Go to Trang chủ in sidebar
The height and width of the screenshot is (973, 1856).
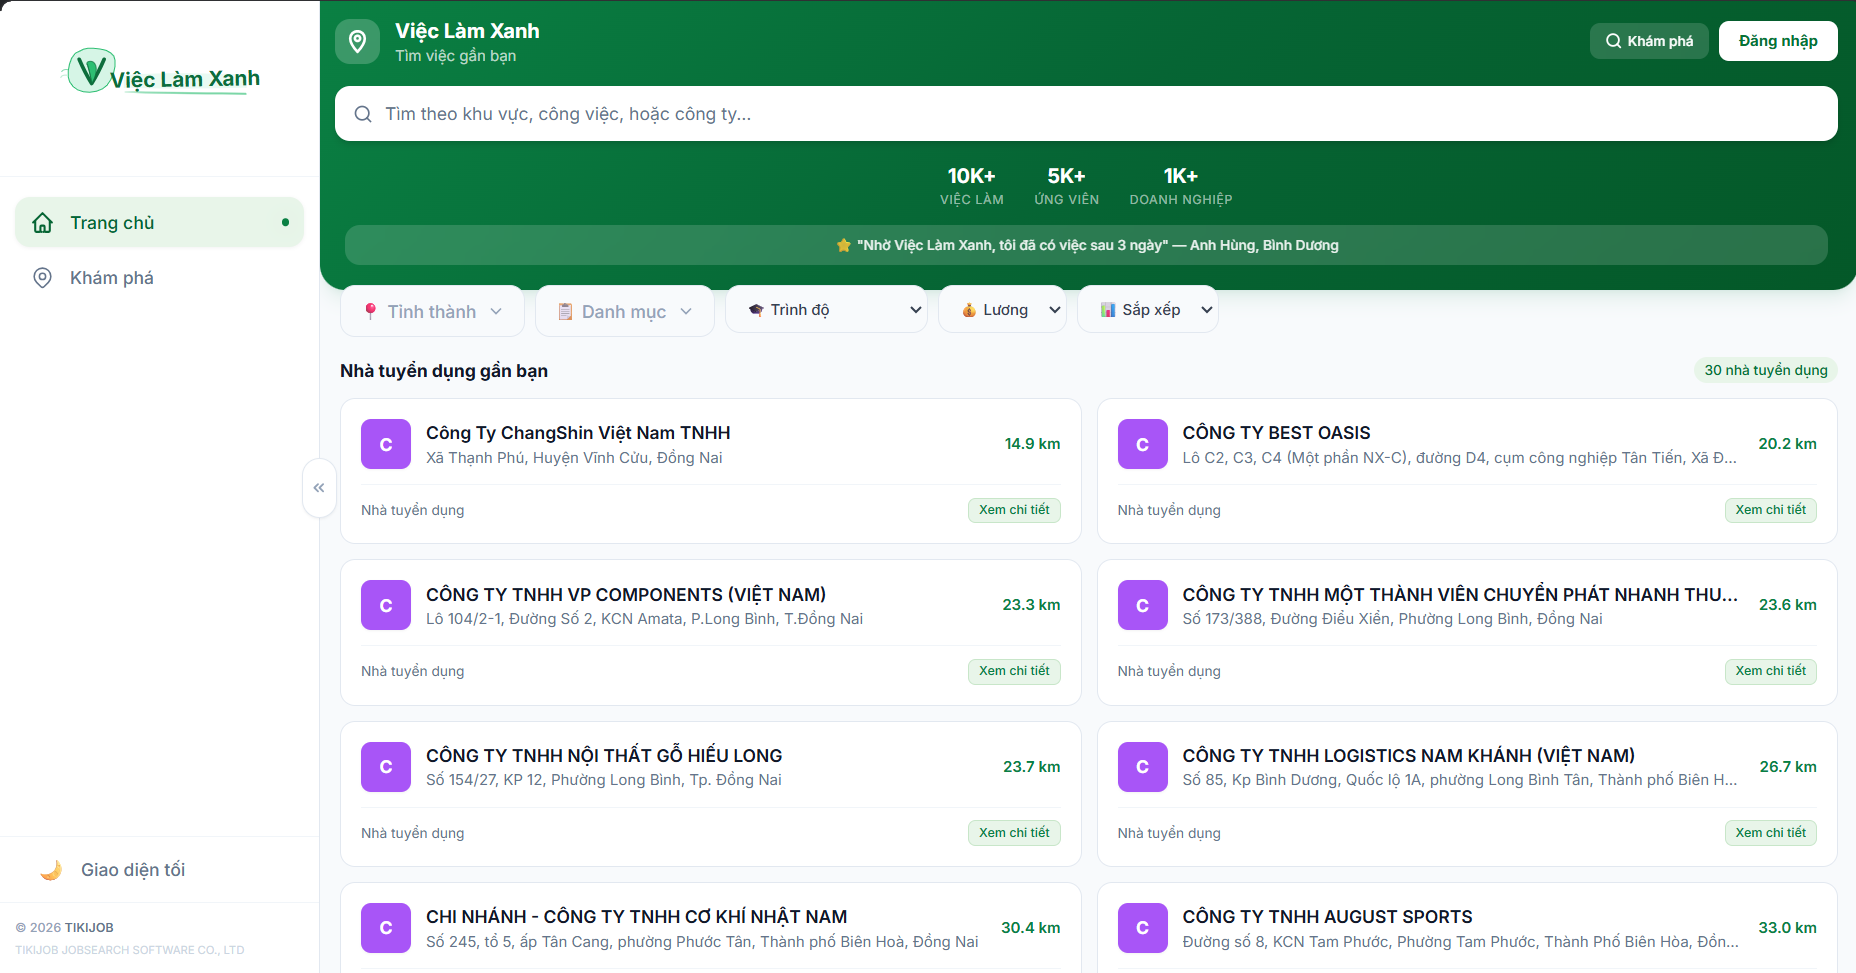159,222
